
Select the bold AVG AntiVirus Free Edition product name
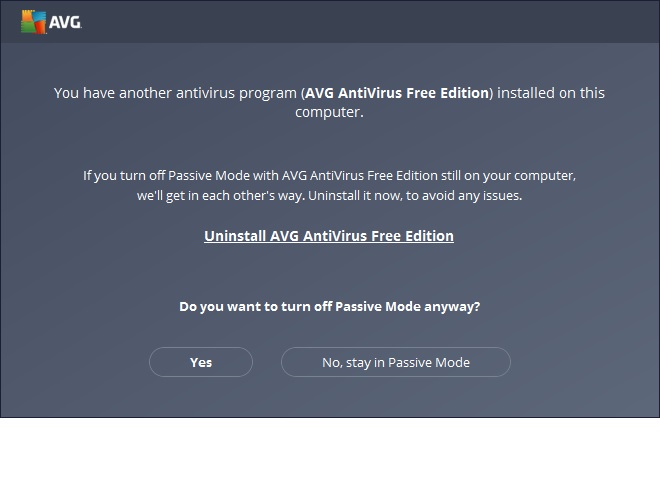397,93
